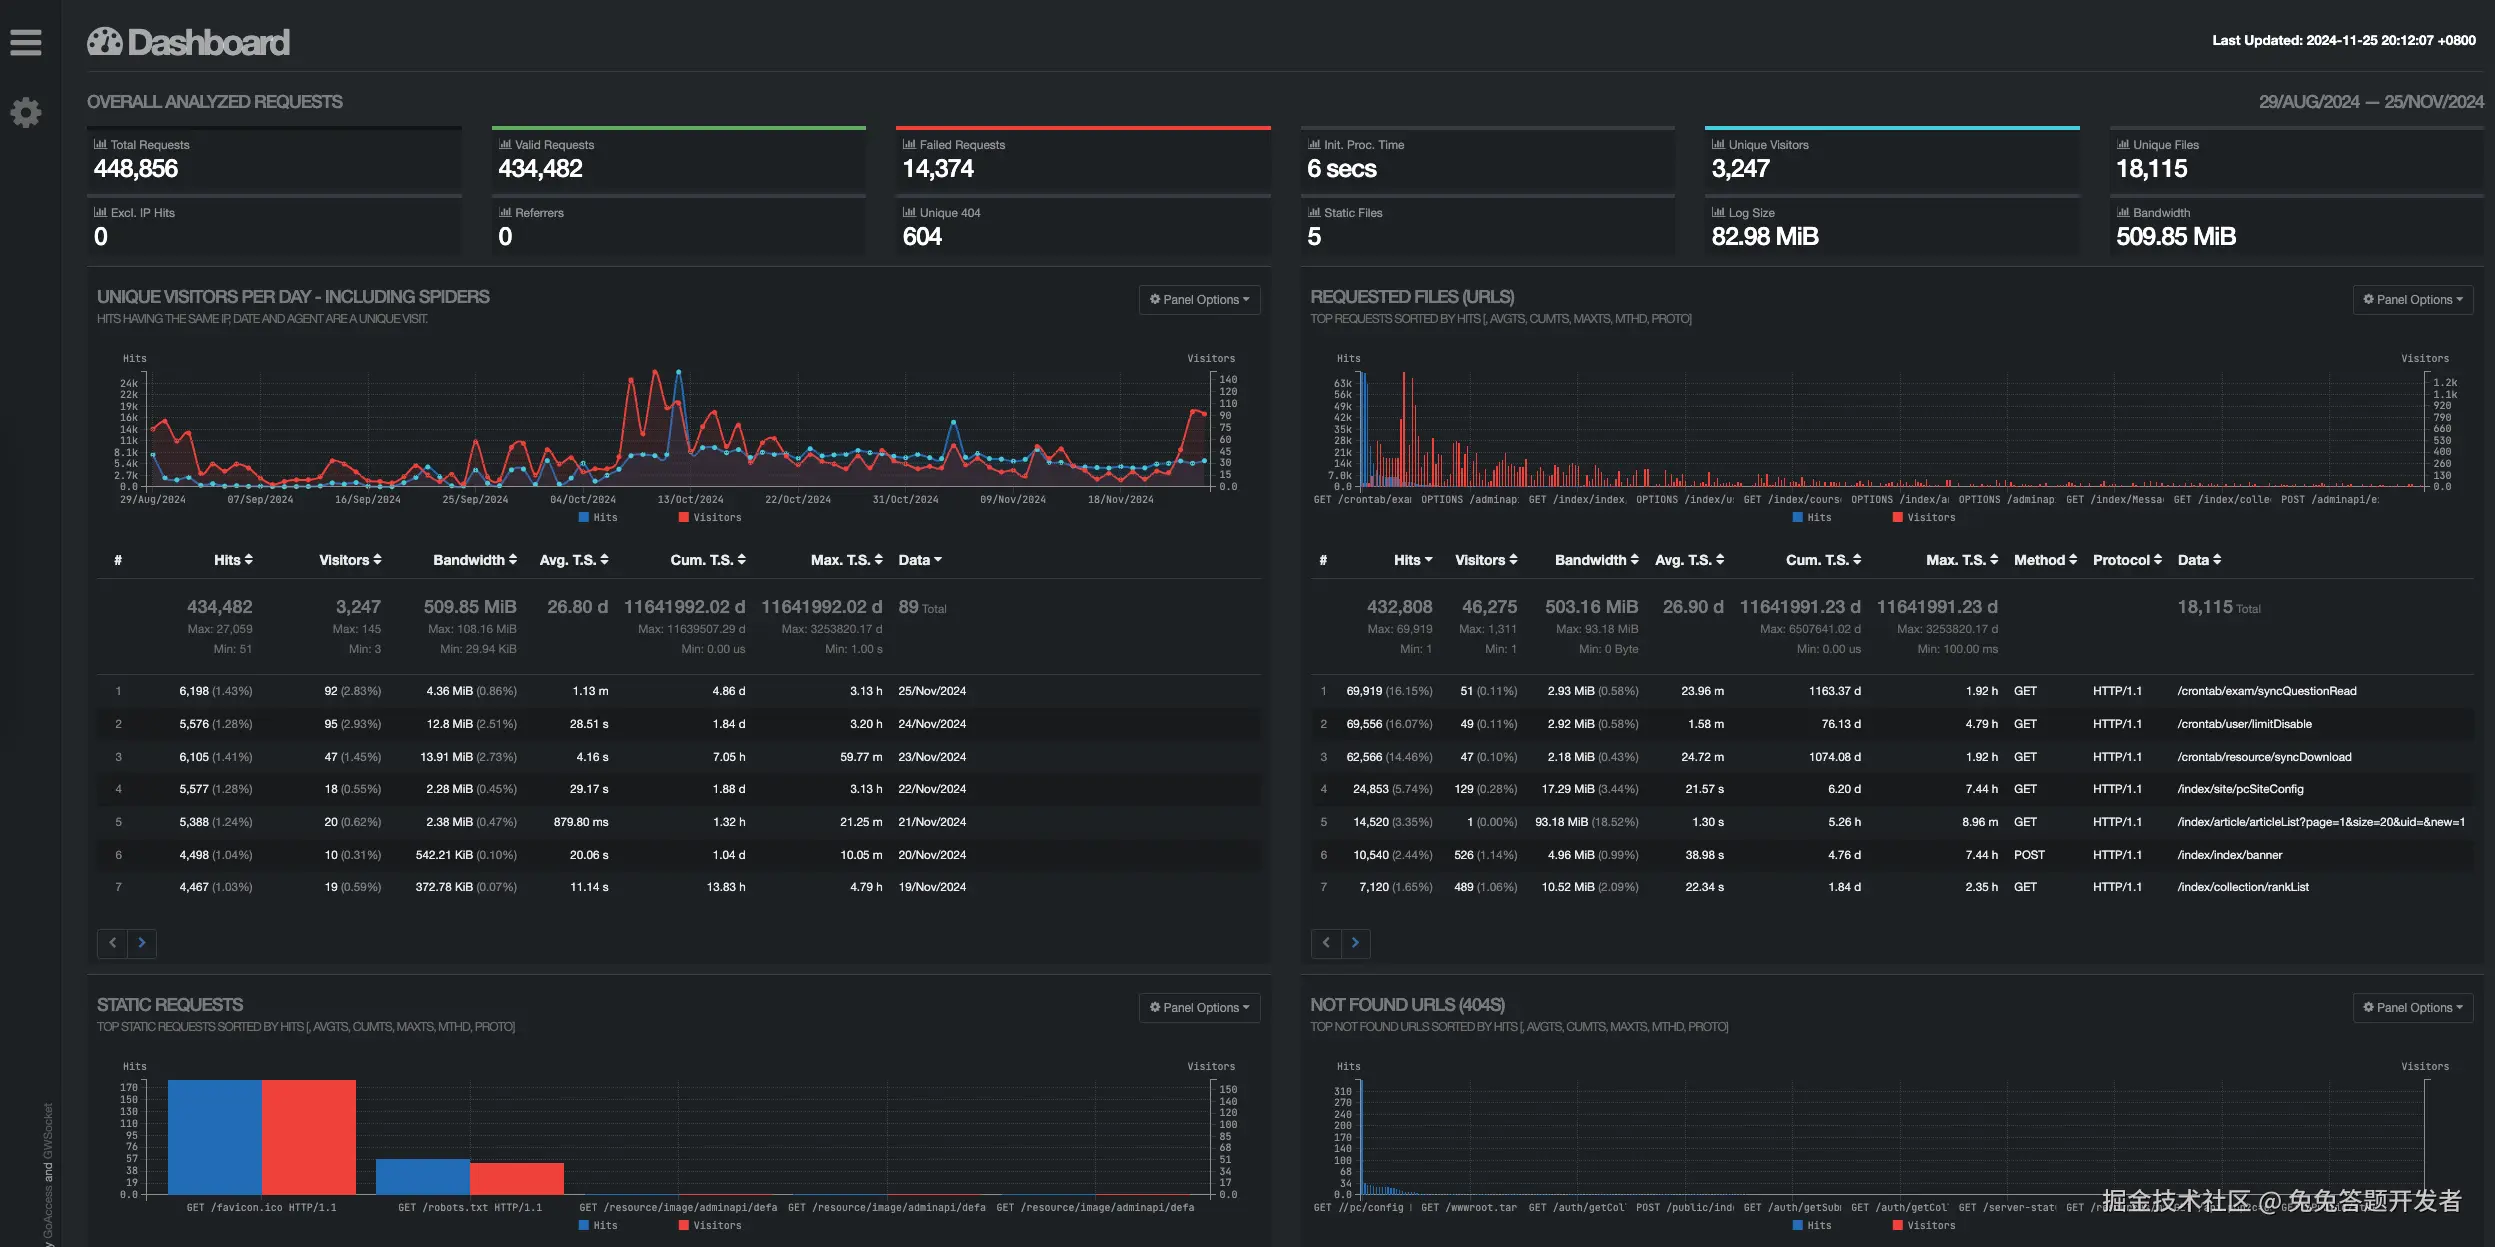Toggle Visitors legend in Requested Files chart
2495x1247 pixels.
click(x=1923, y=518)
